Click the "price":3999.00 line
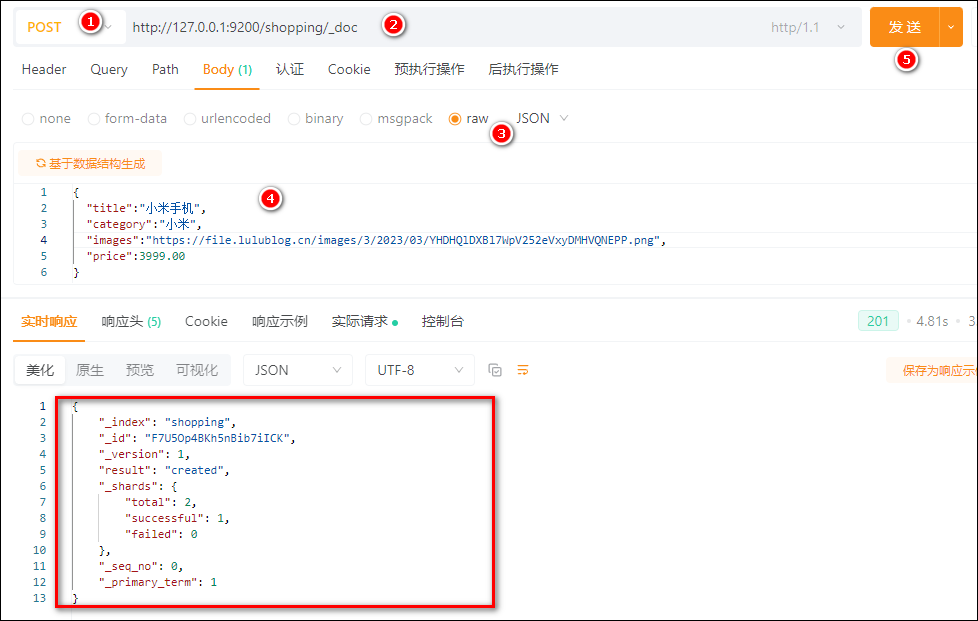 tap(135, 256)
